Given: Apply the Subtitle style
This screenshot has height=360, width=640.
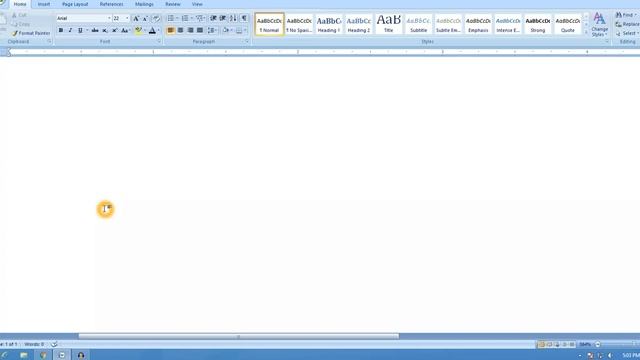Looking at the screenshot, I should click(418, 24).
